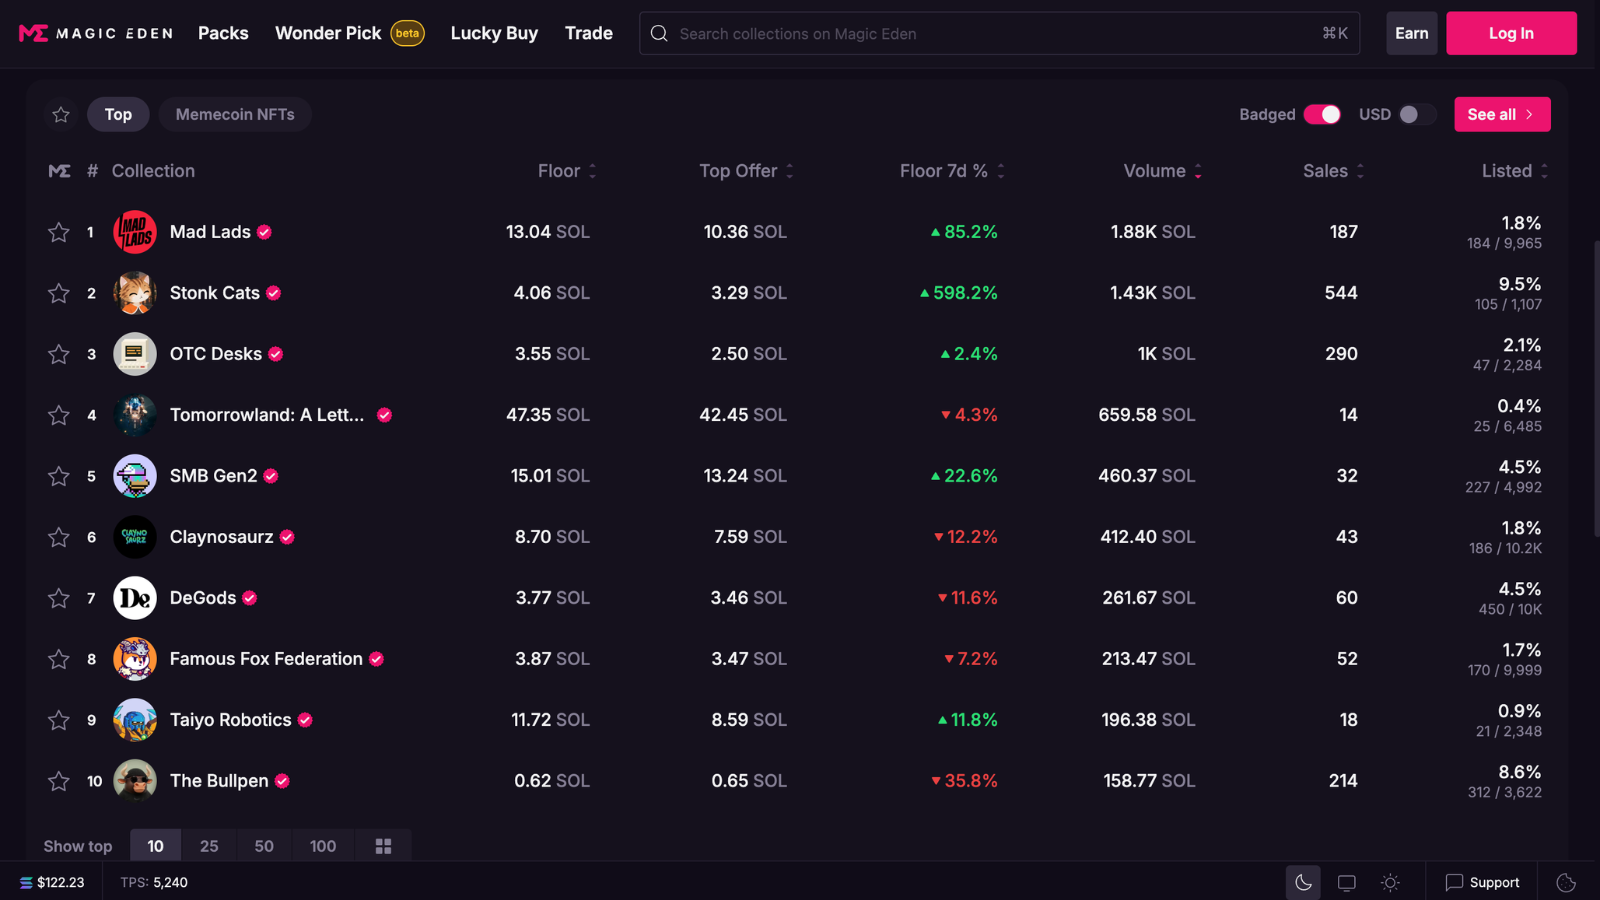Click the See all button
Image resolution: width=1600 pixels, height=900 pixels.
click(x=1502, y=114)
